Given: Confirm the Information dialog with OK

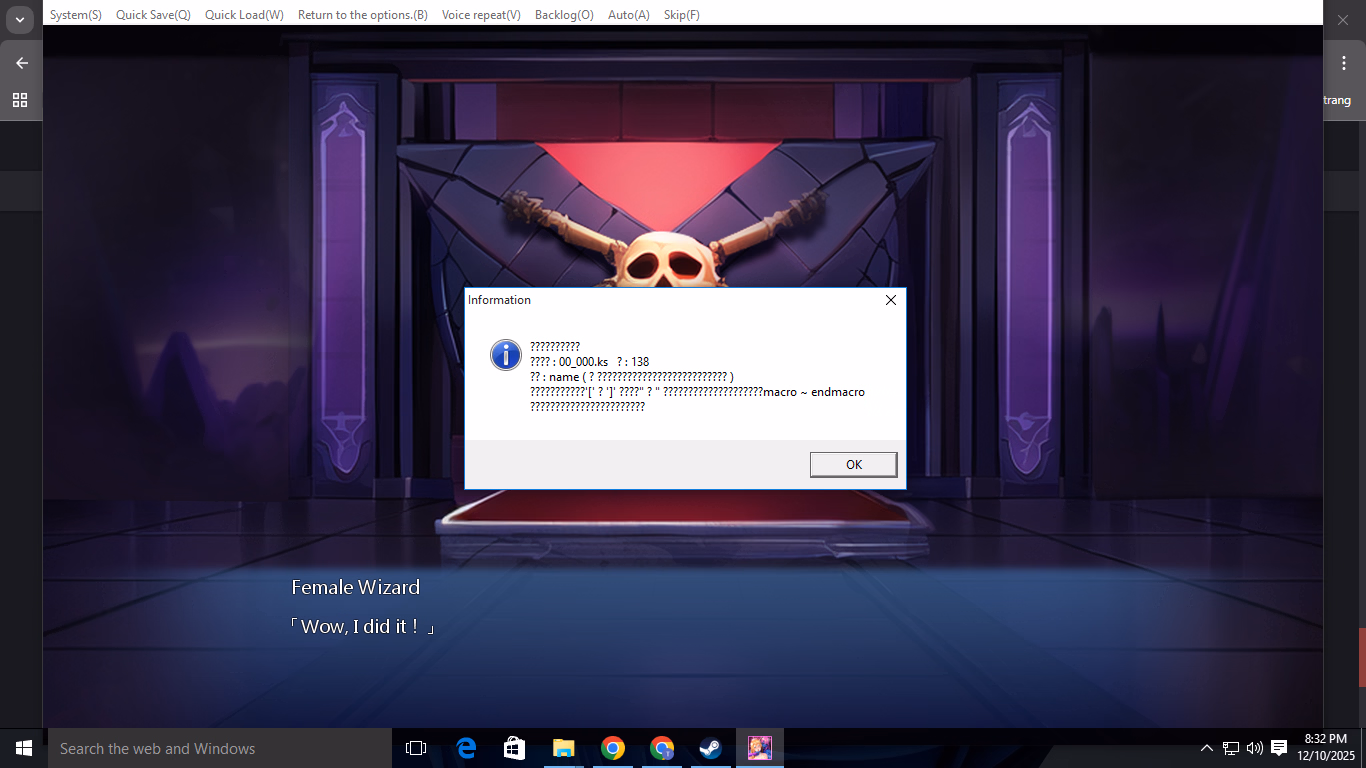Looking at the screenshot, I should tap(853, 464).
